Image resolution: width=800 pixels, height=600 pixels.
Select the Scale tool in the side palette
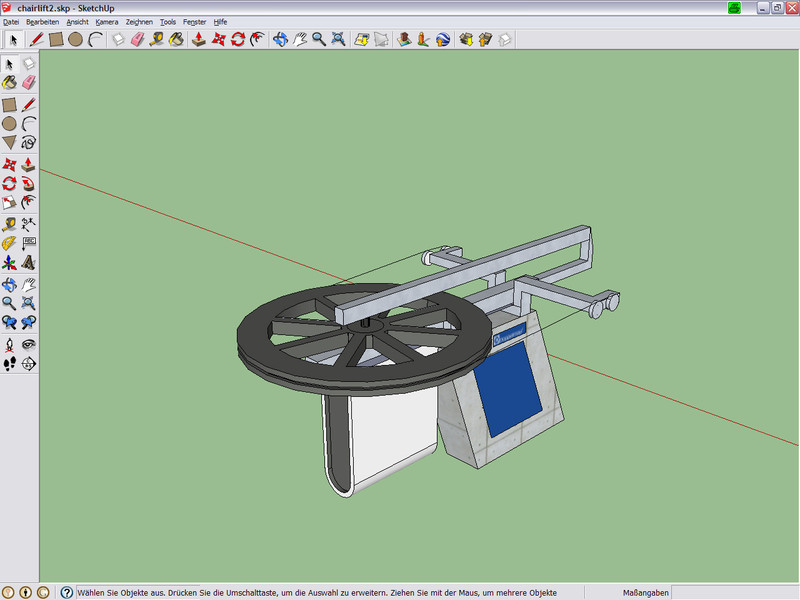pyautogui.click(x=9, y=203)
